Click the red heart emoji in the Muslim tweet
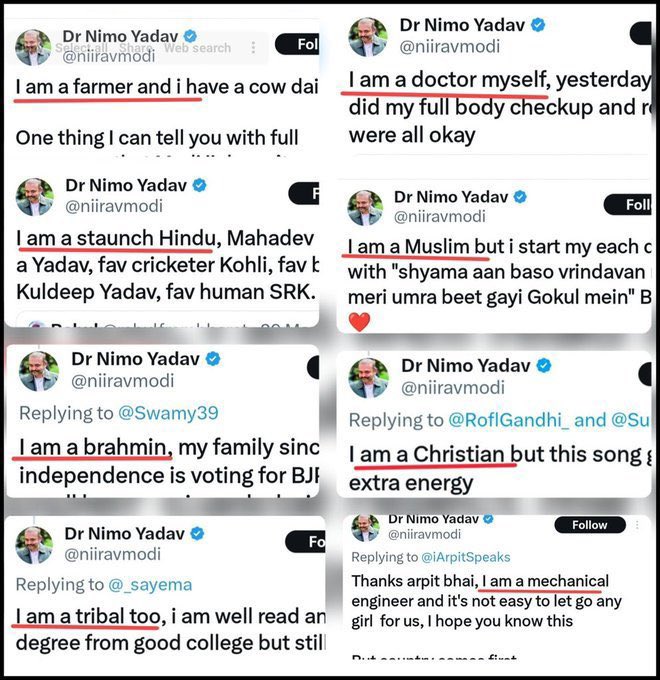Viewport: 660px width, 680px height. point(359,321)
